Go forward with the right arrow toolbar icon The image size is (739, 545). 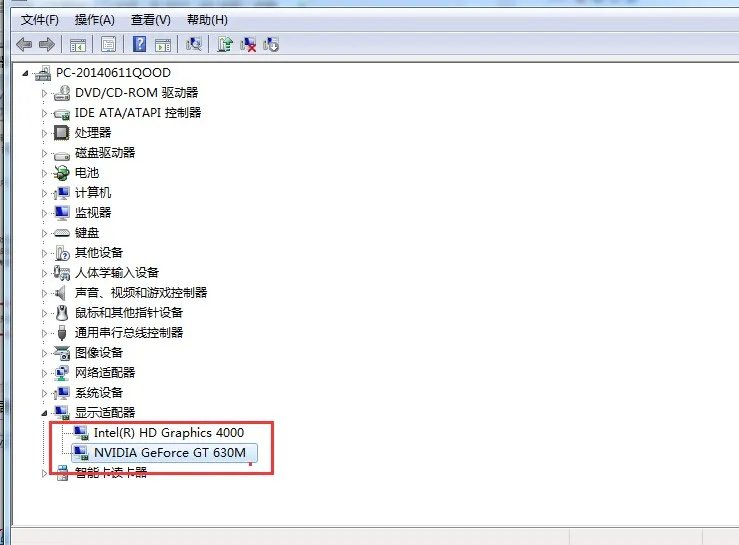coord(47,45)
